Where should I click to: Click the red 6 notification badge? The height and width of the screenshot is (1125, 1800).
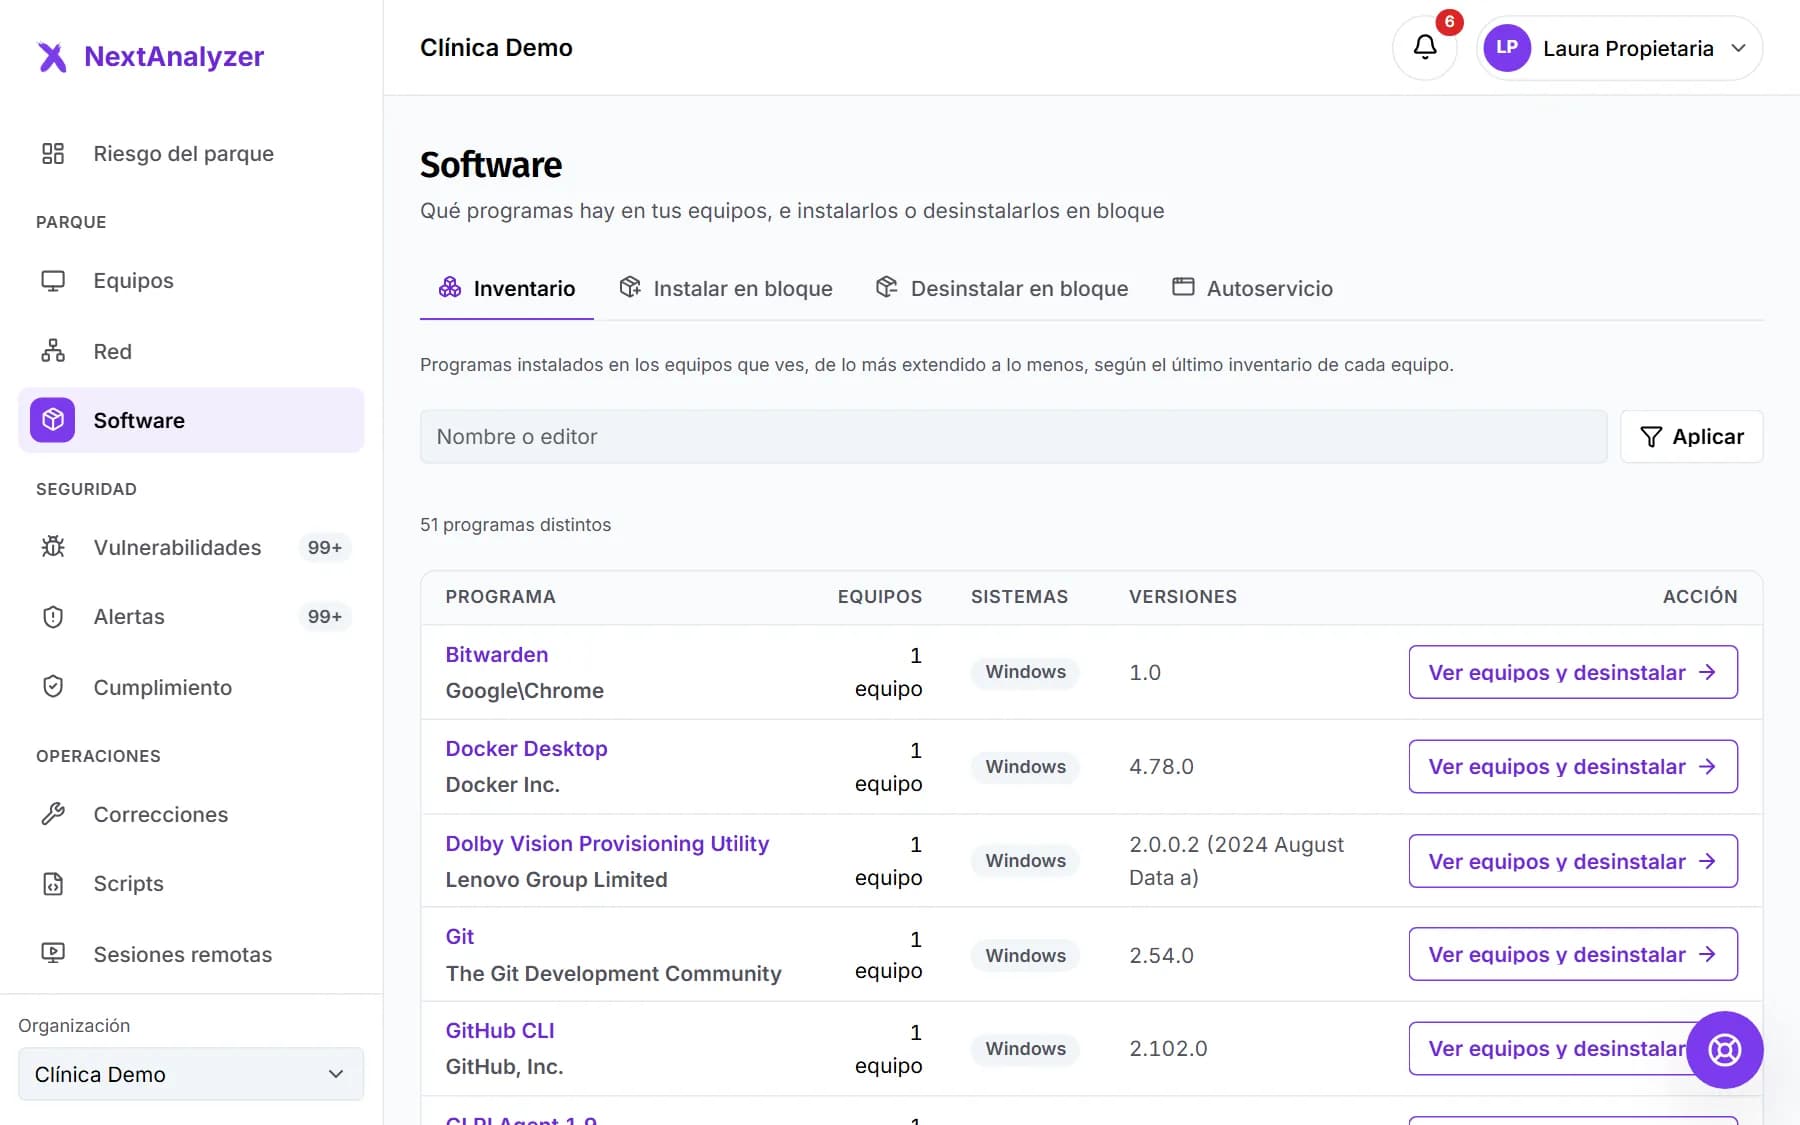[x=1449, y=22]
